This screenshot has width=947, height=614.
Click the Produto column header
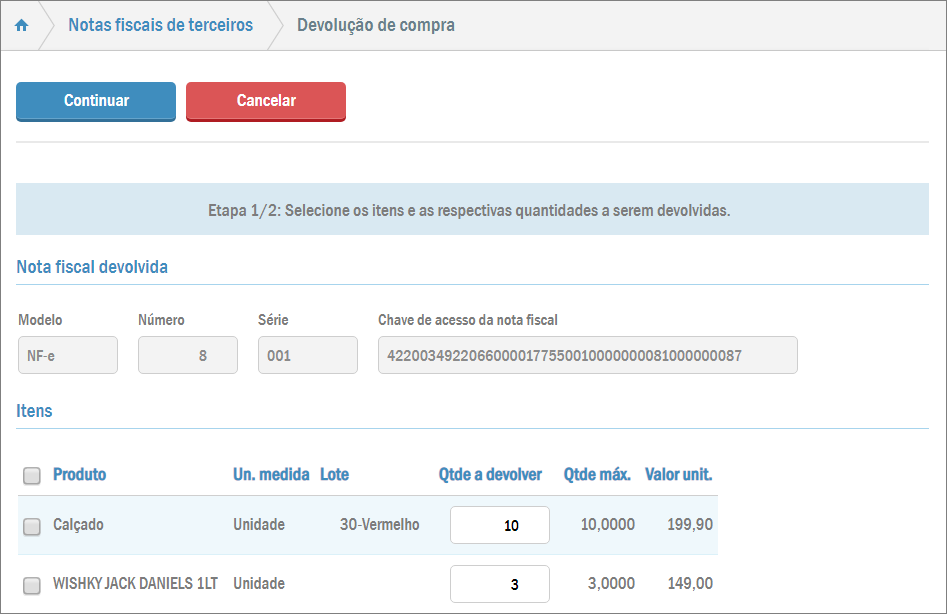pos(79,474)
